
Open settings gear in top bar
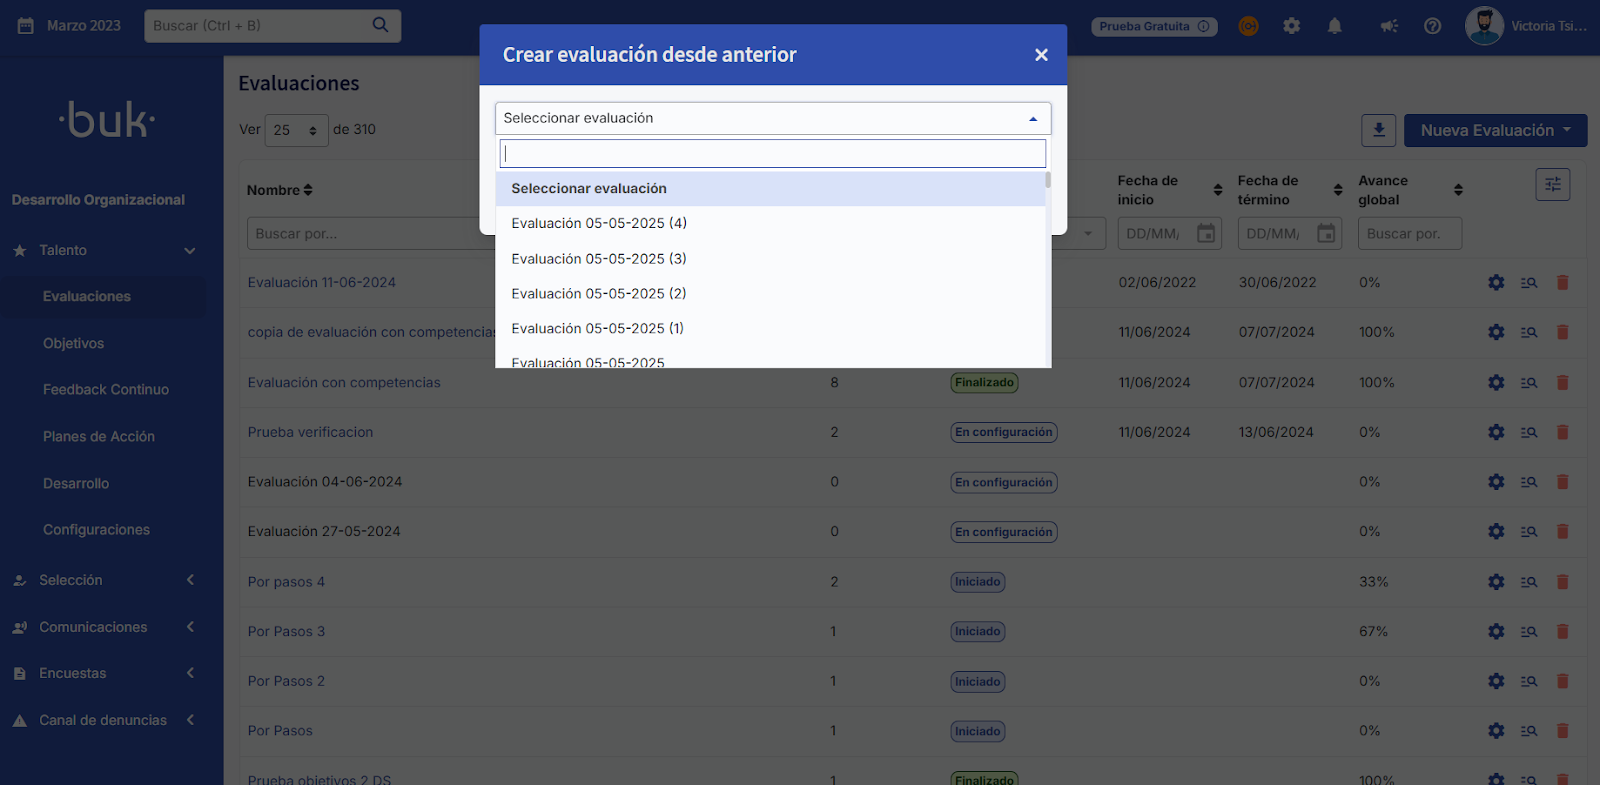[x=1291, y=26]
